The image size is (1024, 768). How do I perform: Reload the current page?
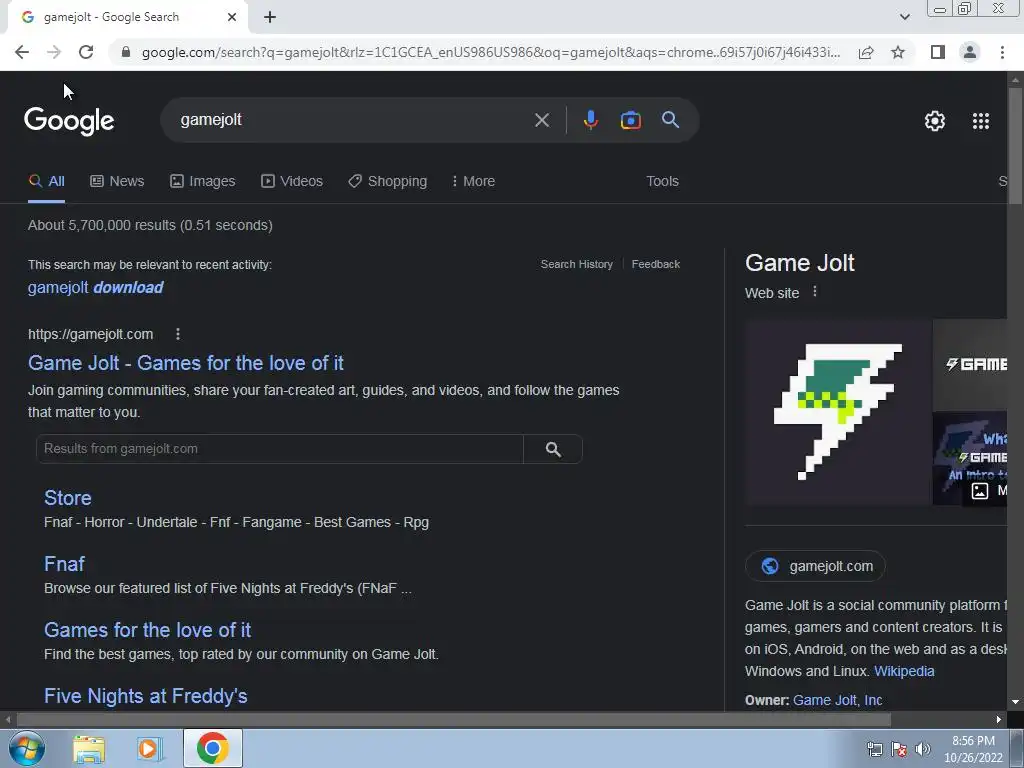pyautogui.click(x=86, y=52)
